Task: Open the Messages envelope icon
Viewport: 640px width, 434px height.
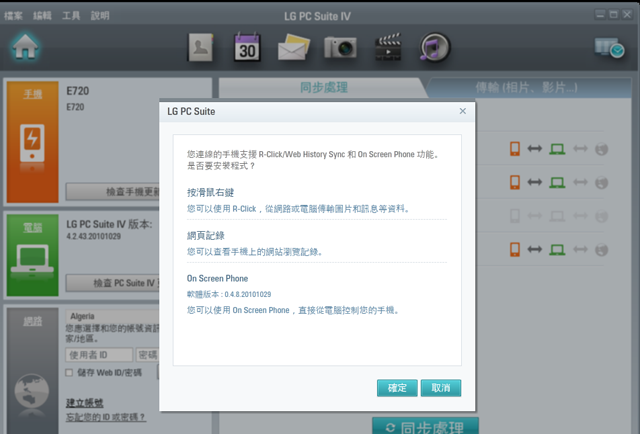Action: (293, 47)
